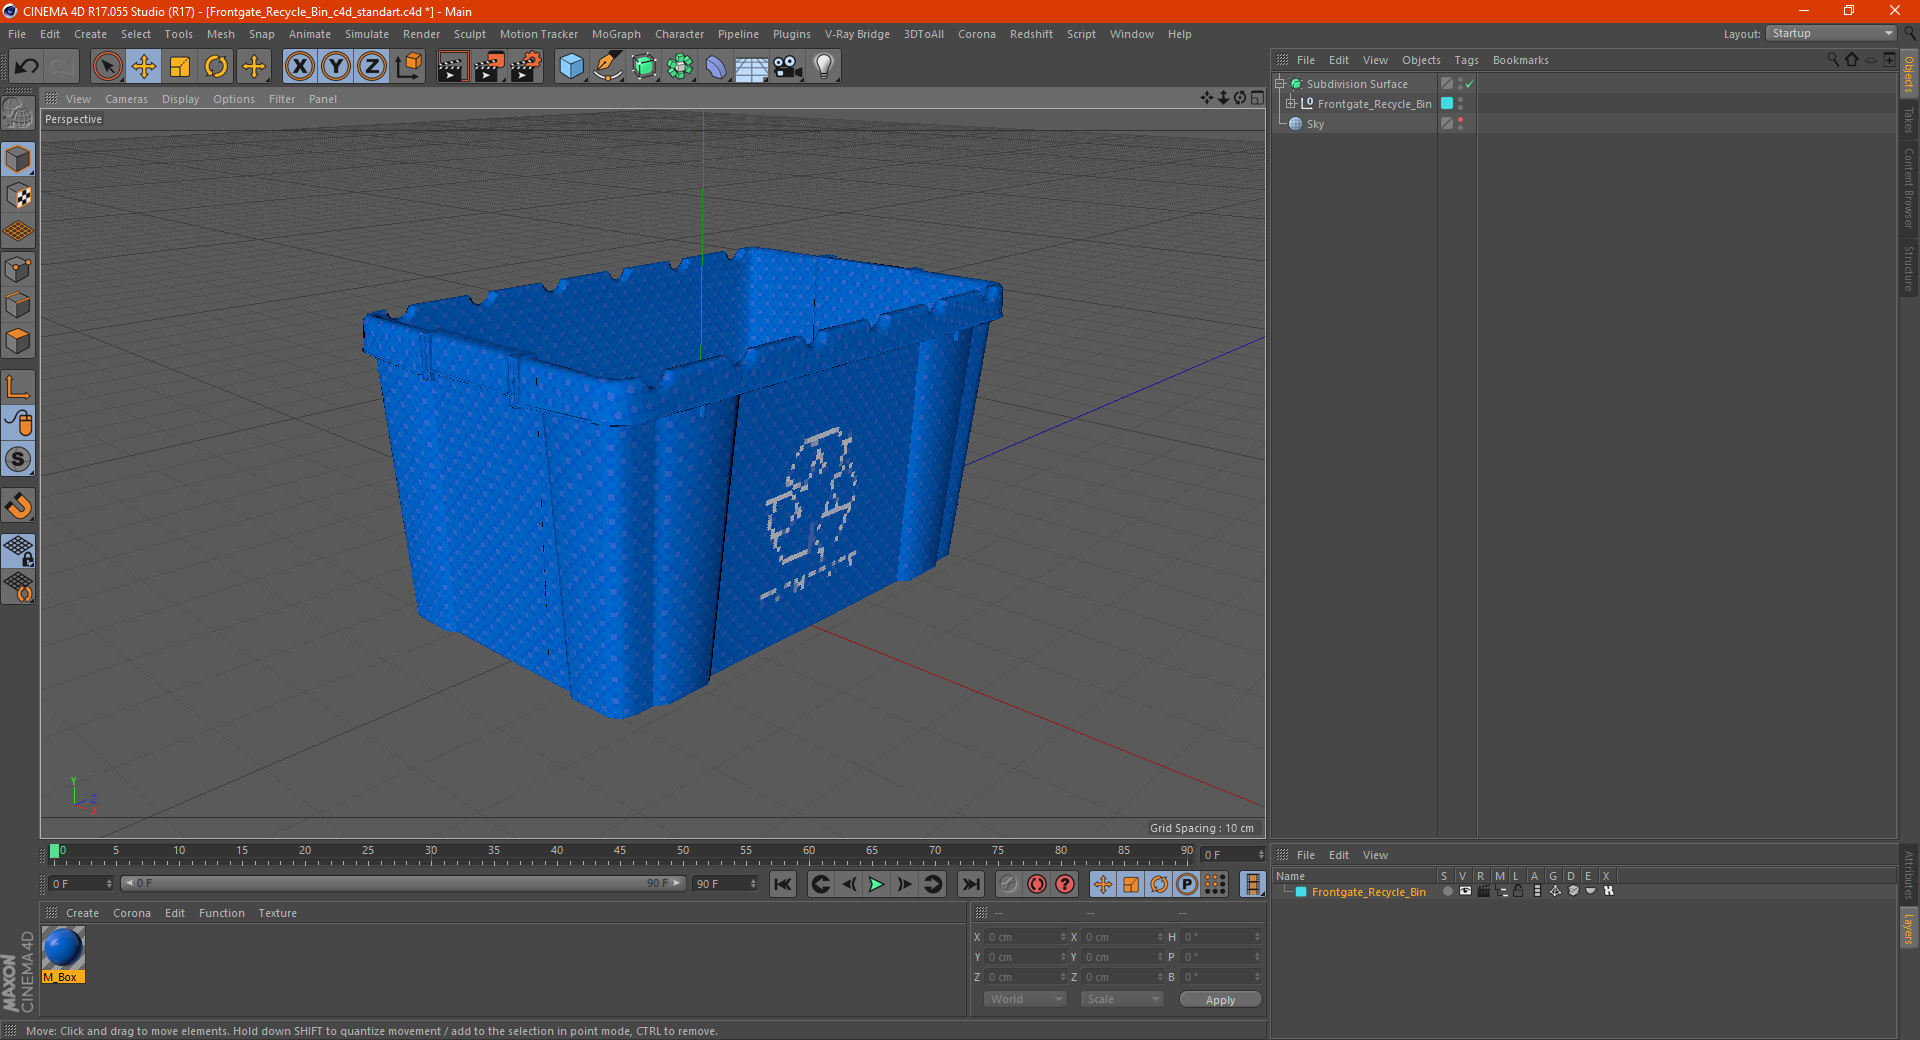1920x1040 pixels.
Task: Go to end of animation
Action: (970, 884)
